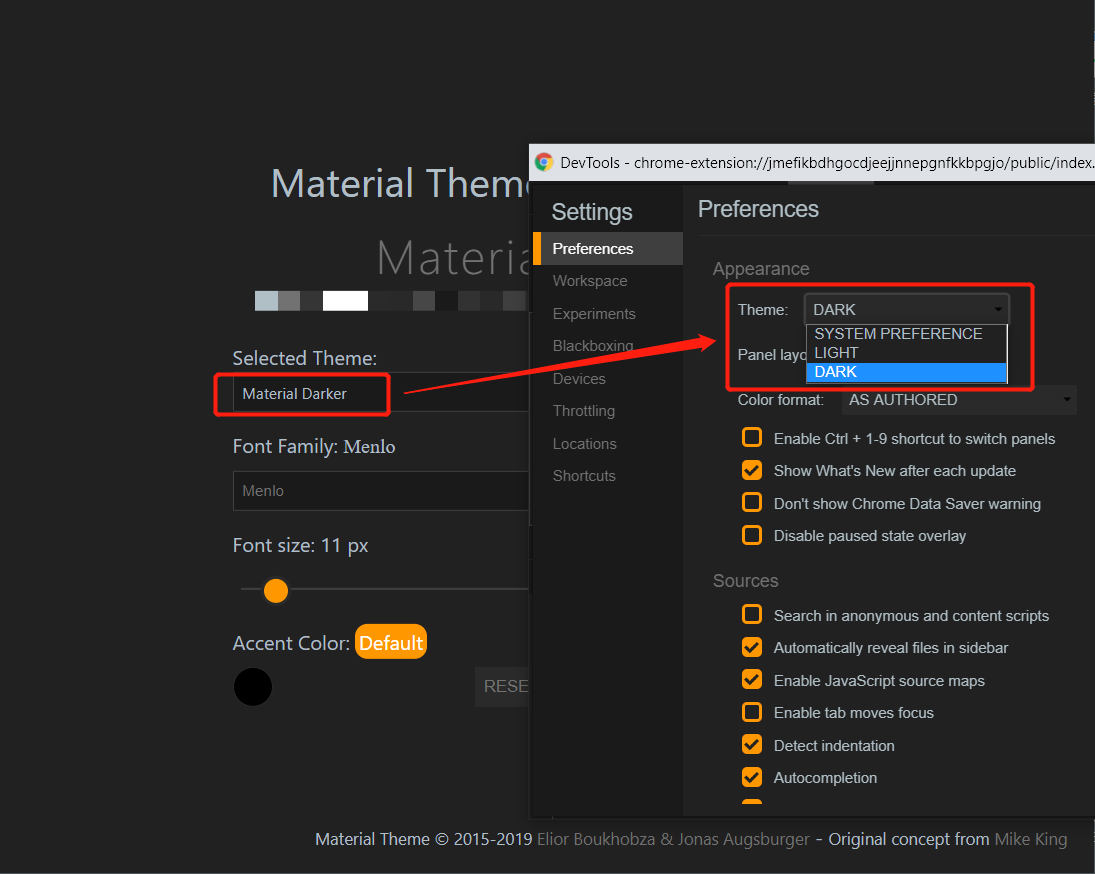Click the Menlo font family input field

pyautogui.click(x=380, y=491)
